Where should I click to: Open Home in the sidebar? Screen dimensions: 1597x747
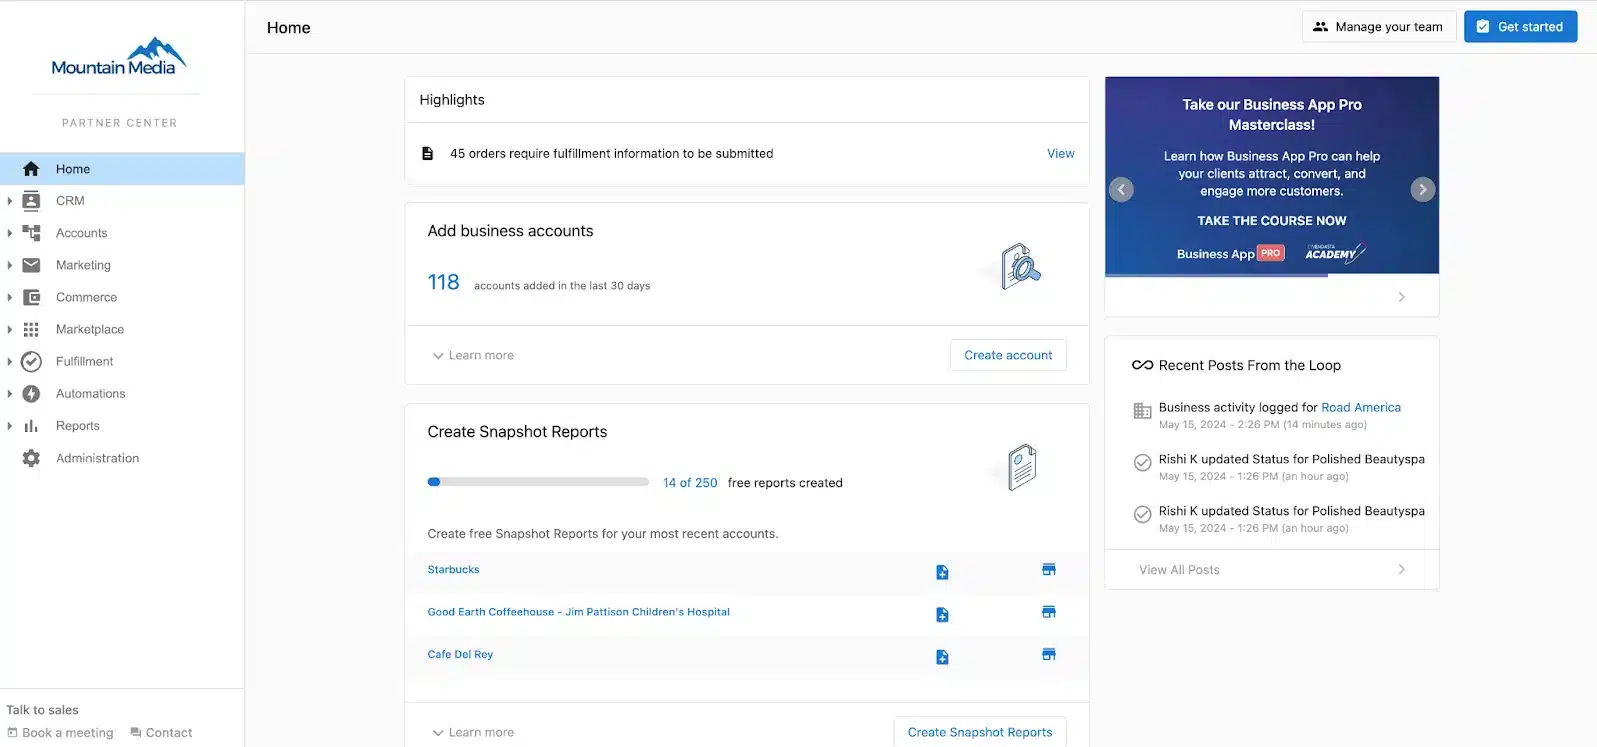[122, 169]
